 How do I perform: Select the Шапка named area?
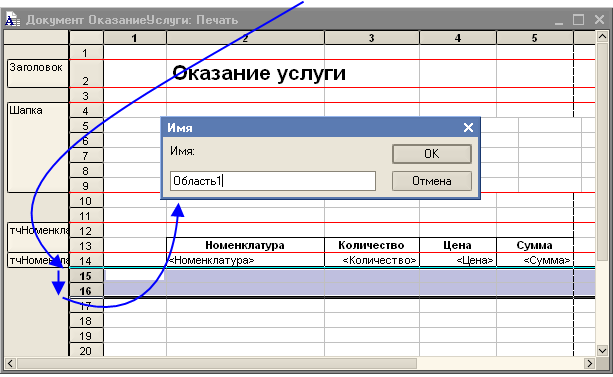(x=38, y=147)
